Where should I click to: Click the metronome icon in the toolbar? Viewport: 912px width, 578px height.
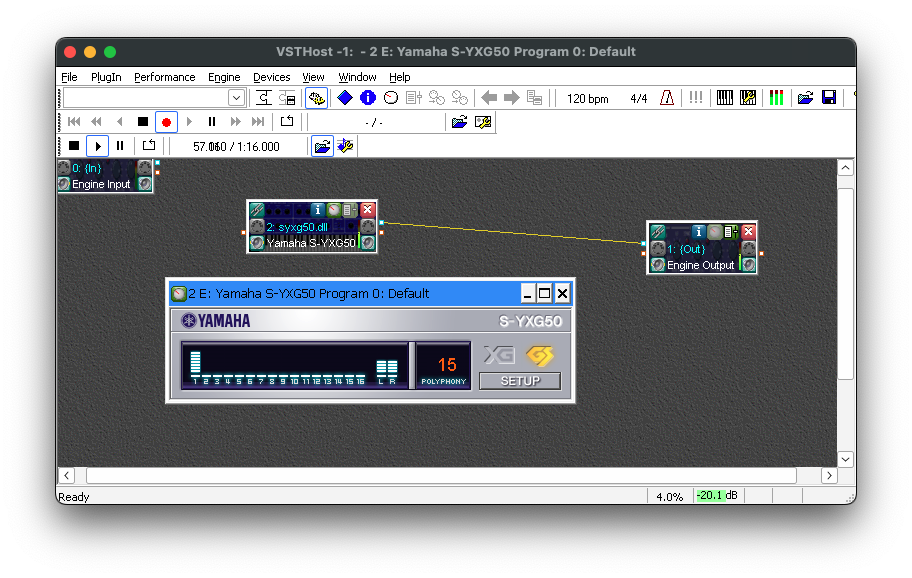coord(667,98)
